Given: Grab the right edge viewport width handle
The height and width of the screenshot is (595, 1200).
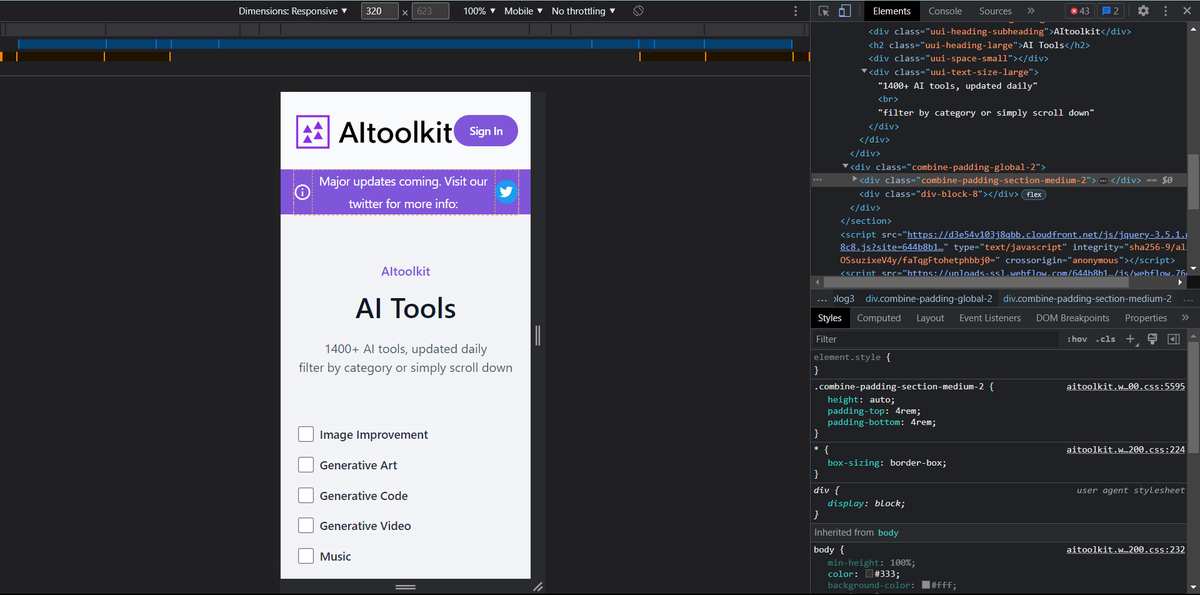Looking at the screenshot, I should pyautogui.click(x=538, y=336).
